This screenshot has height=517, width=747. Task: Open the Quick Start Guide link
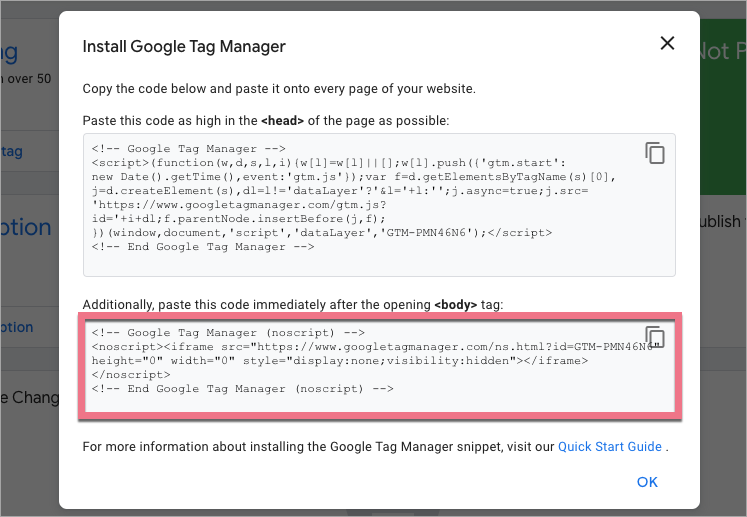click(610, 446)
